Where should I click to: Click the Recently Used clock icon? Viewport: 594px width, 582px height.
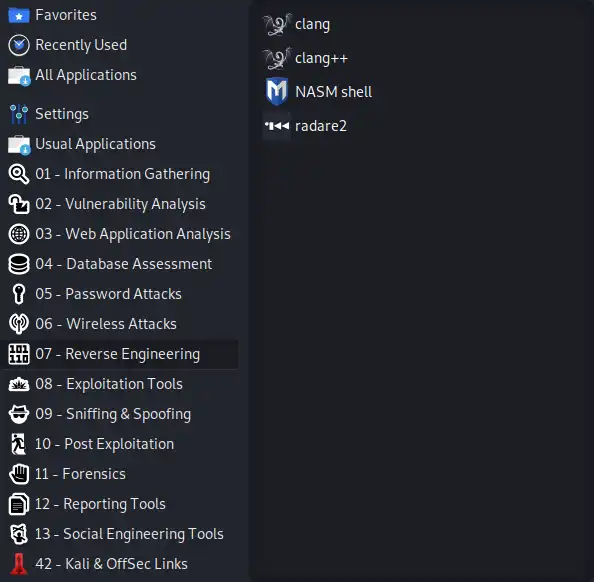point(19,45)
